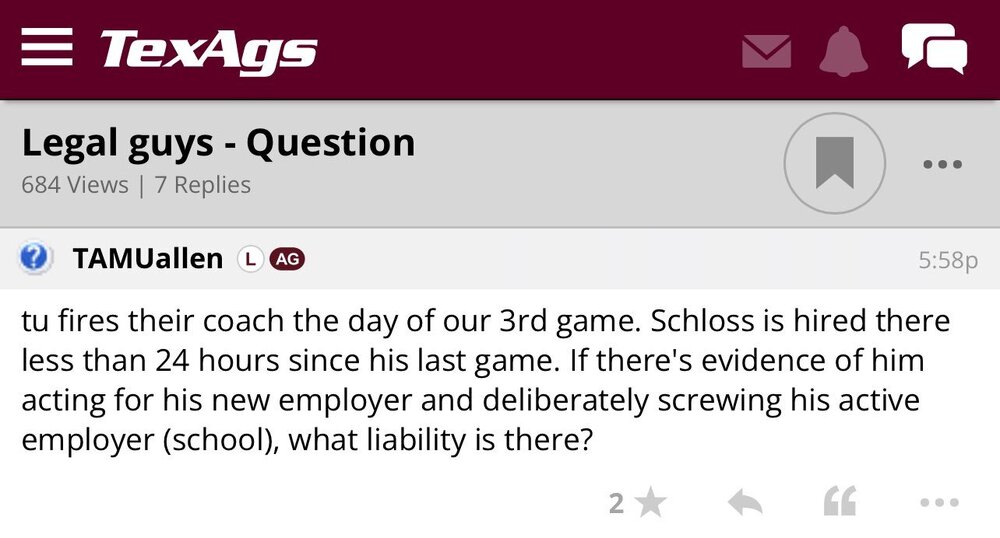Image resolution: width=1000 pixels, height=538 pixels.
Task: Open TAMUallen's user profile
Action: [x=147, y=258]
